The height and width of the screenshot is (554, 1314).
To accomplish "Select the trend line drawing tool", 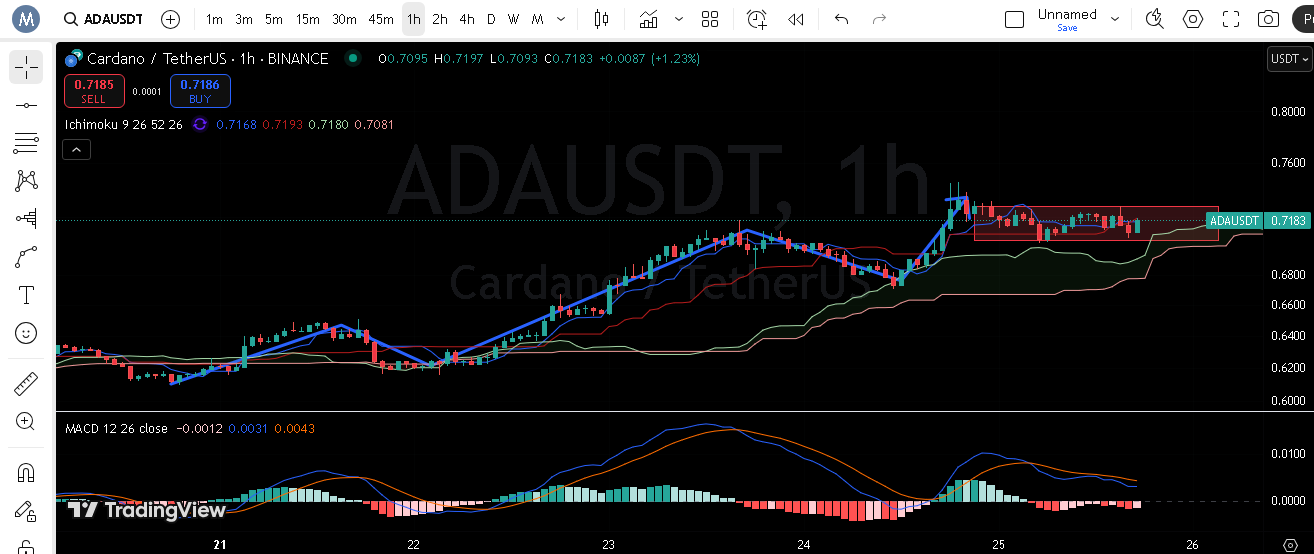I will [26, 105].
